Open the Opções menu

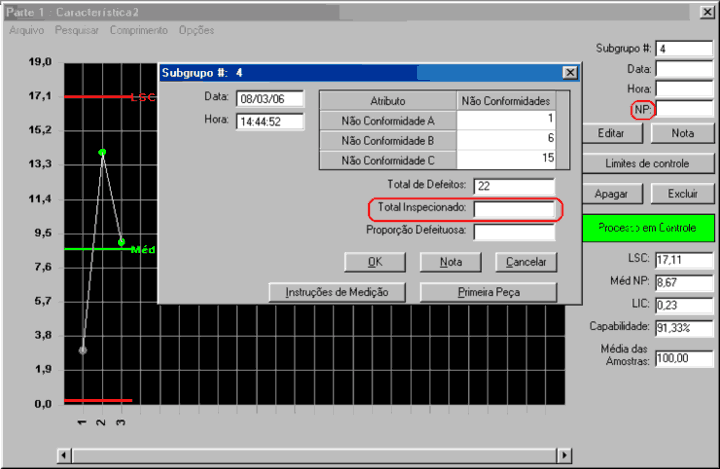[x=197, y=30]
